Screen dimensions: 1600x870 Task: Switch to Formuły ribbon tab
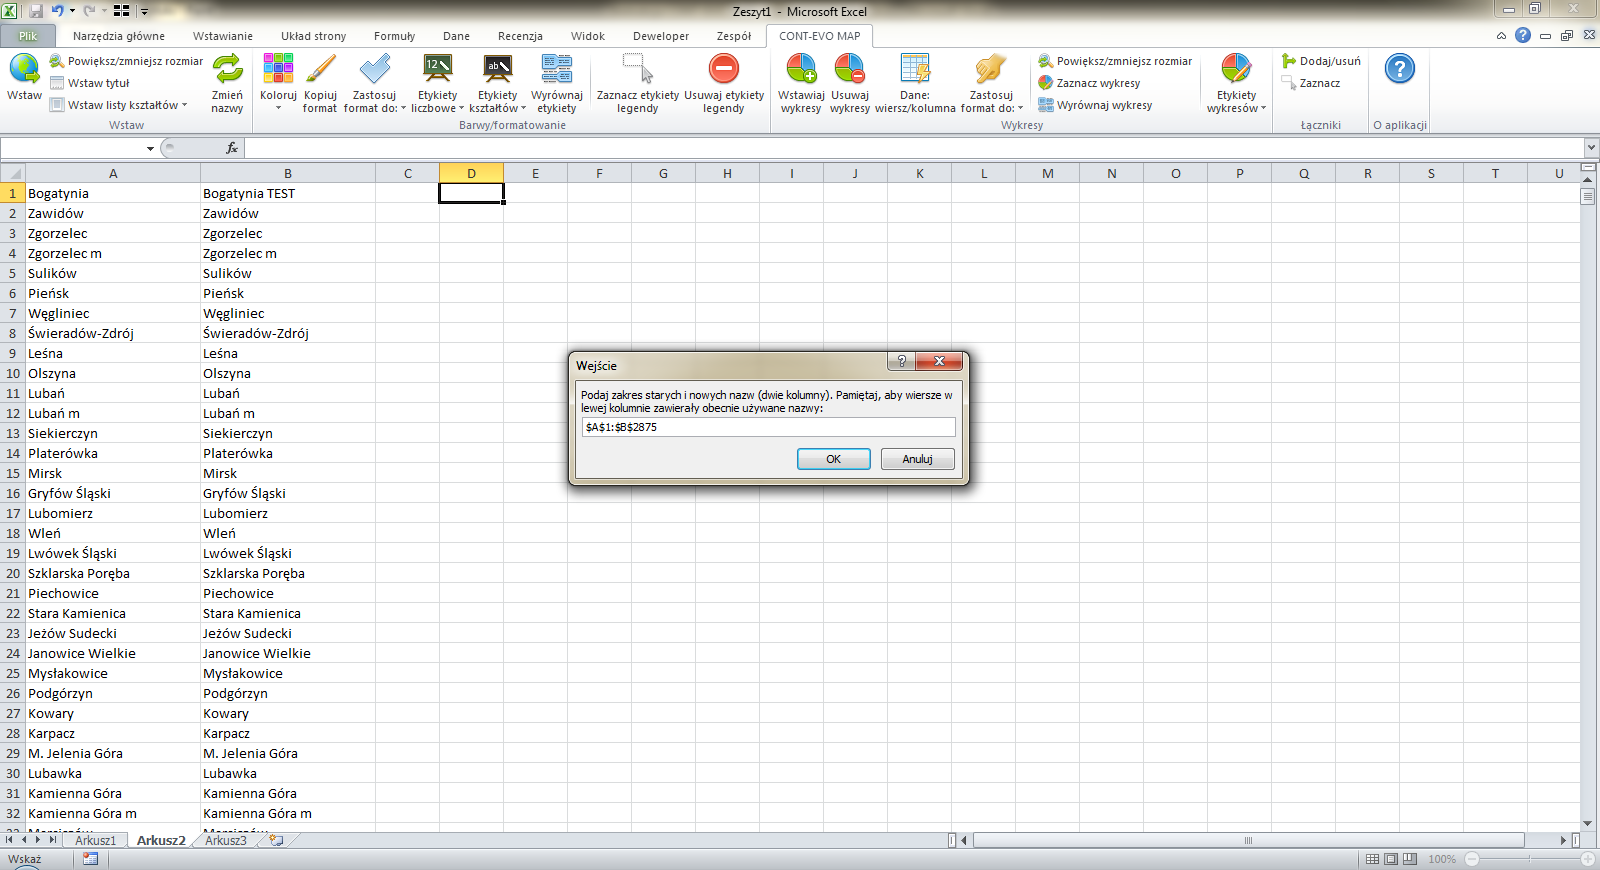click(394, 36)
